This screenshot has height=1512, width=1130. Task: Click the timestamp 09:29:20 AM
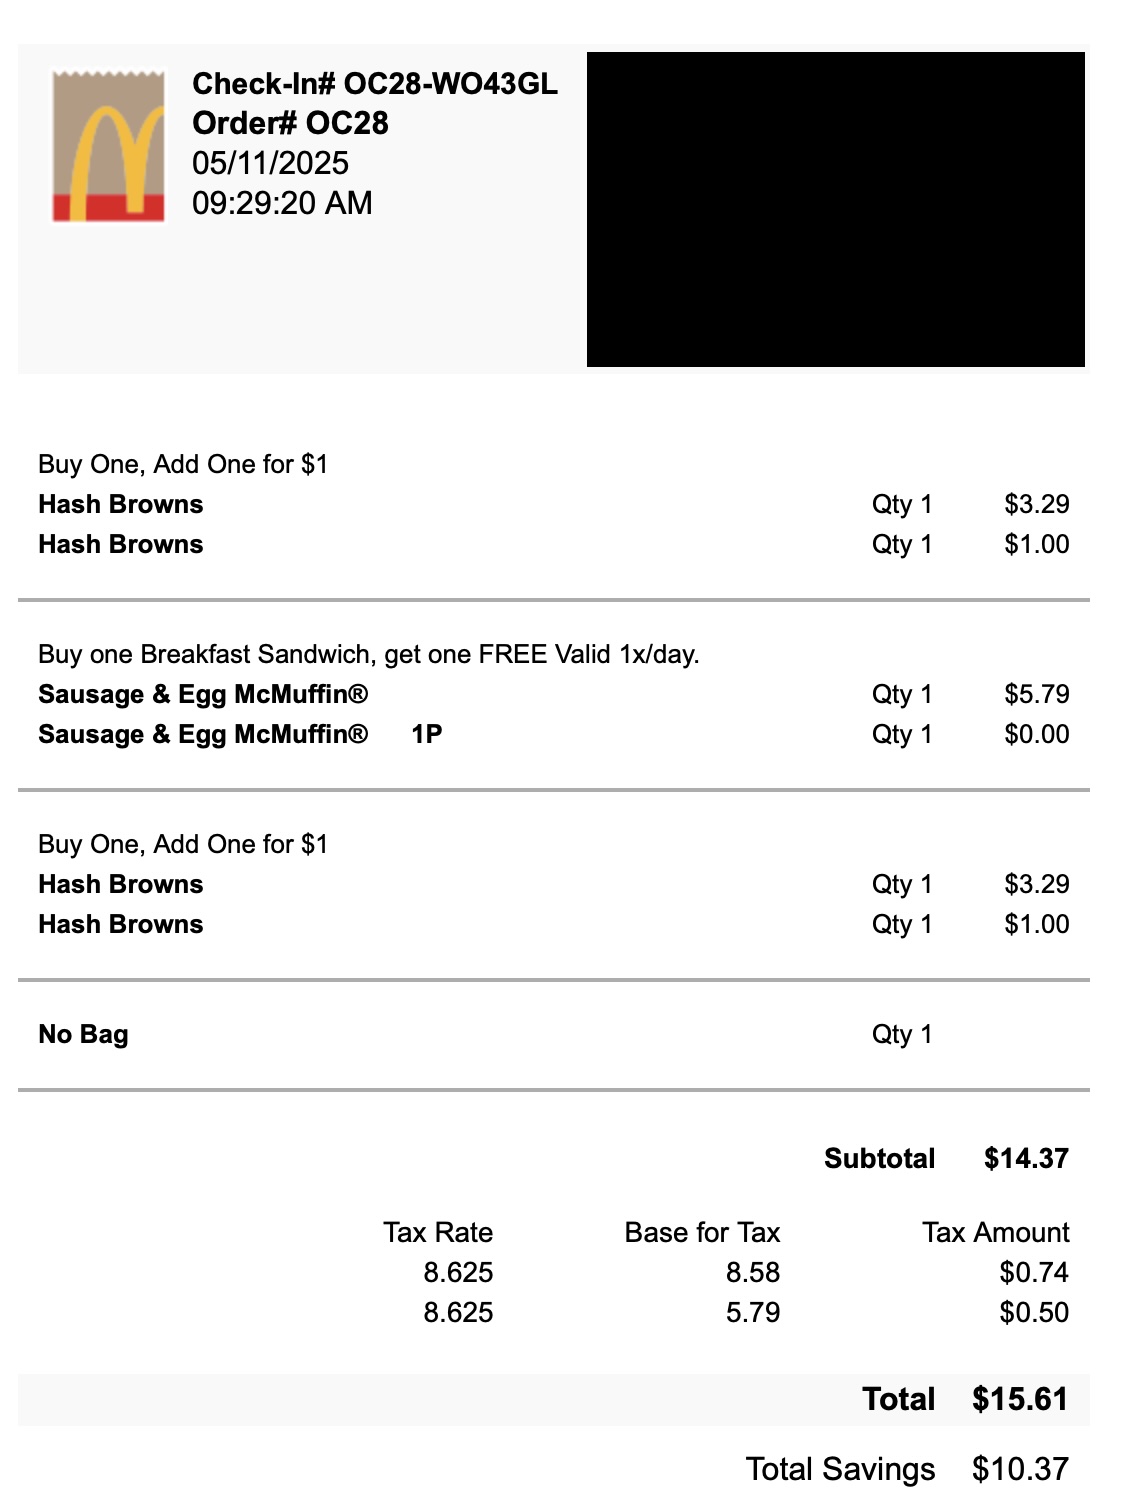282,204
